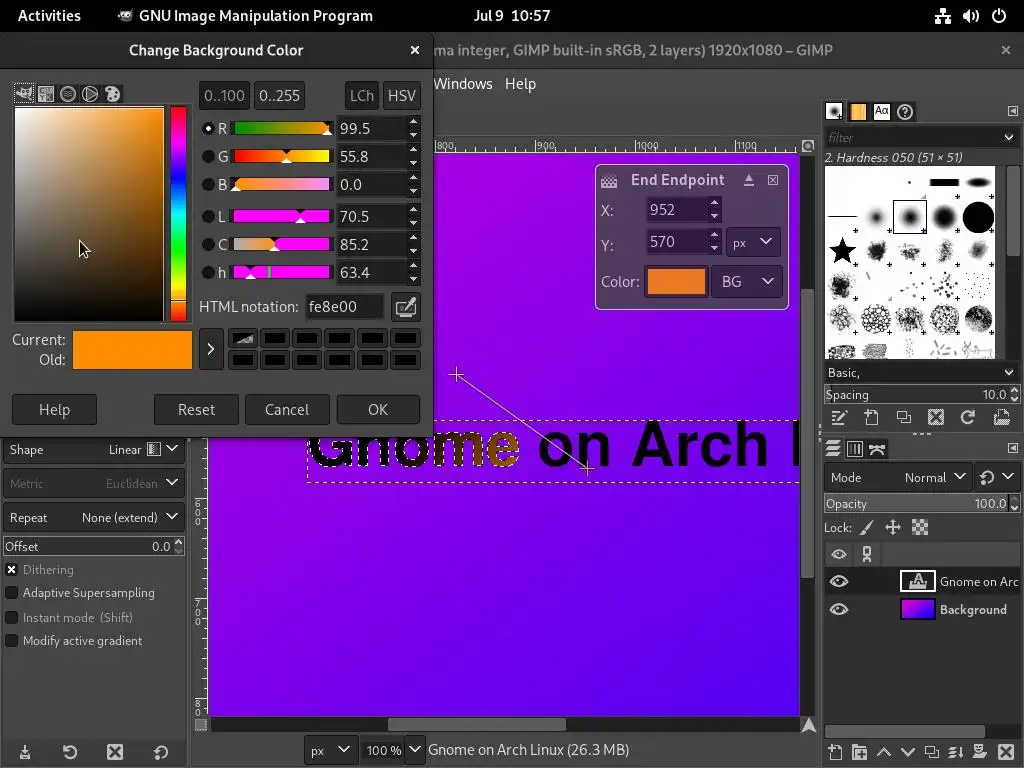Open the Repeat None (extend) dropdown
The width and height of the screenshot is (1024, 768).
tap(94, 517)
